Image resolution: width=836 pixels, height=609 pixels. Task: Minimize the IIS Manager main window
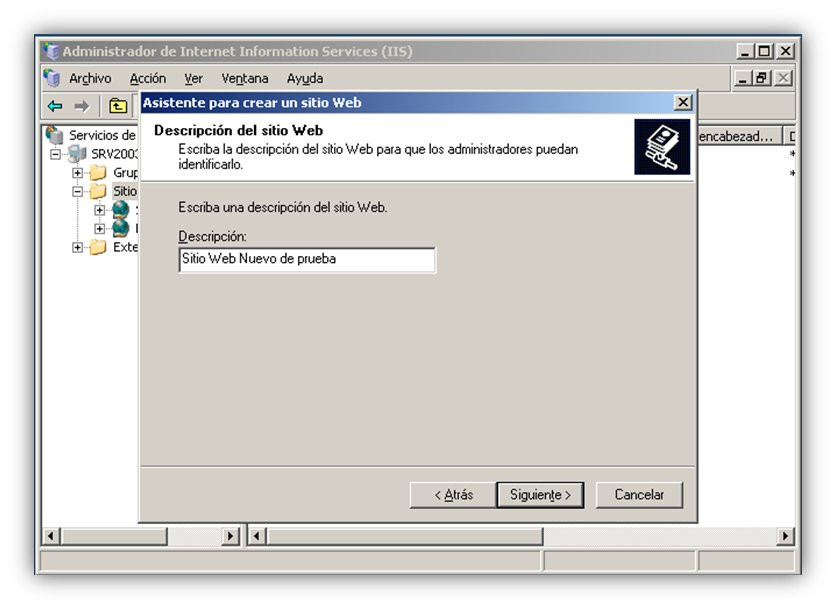click(x=745, y=51)
